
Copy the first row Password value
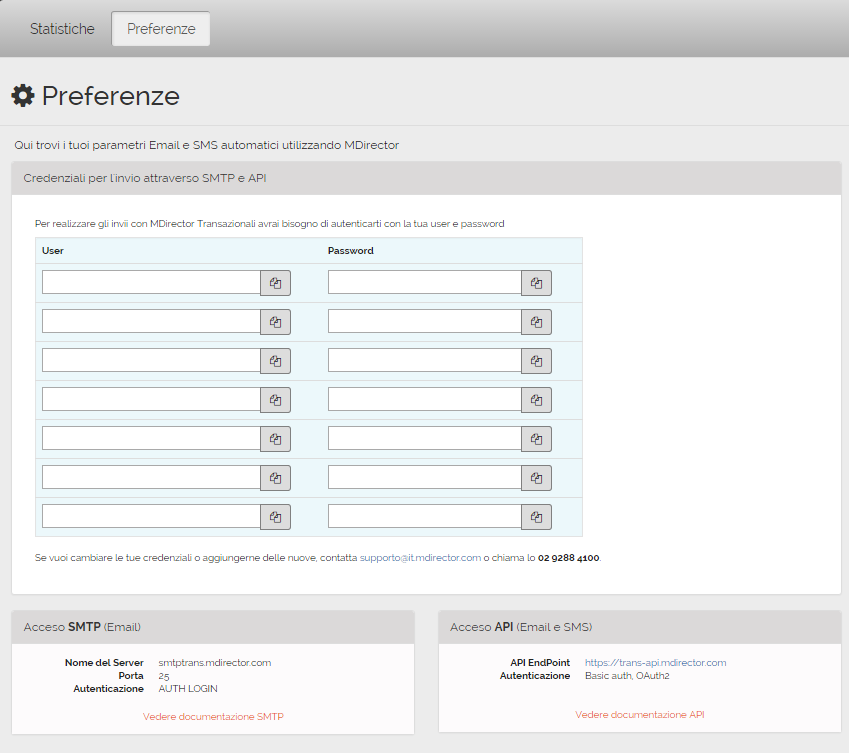pyautogui.click(x=536, y=283)
